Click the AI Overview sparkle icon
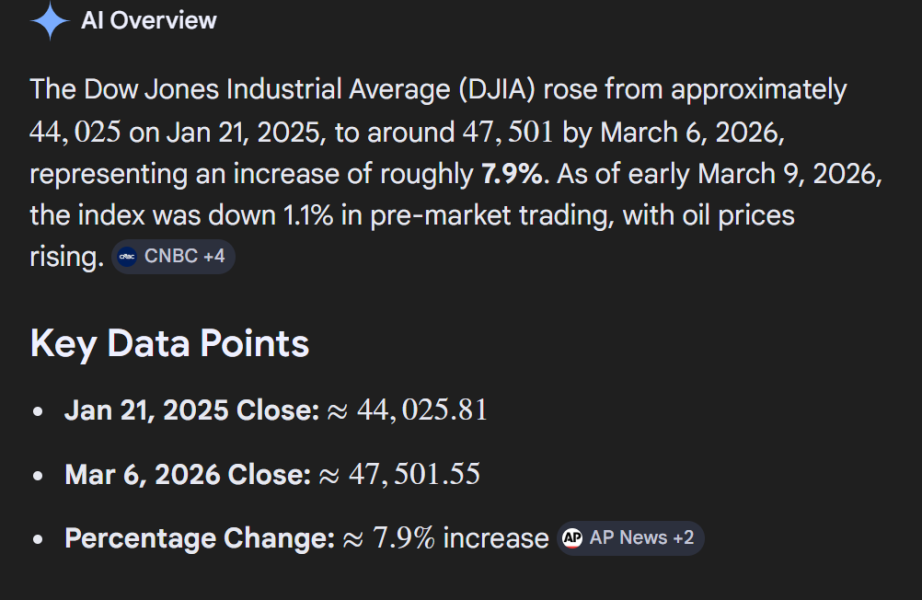This screenshot has height=600, width=922. 49,21
